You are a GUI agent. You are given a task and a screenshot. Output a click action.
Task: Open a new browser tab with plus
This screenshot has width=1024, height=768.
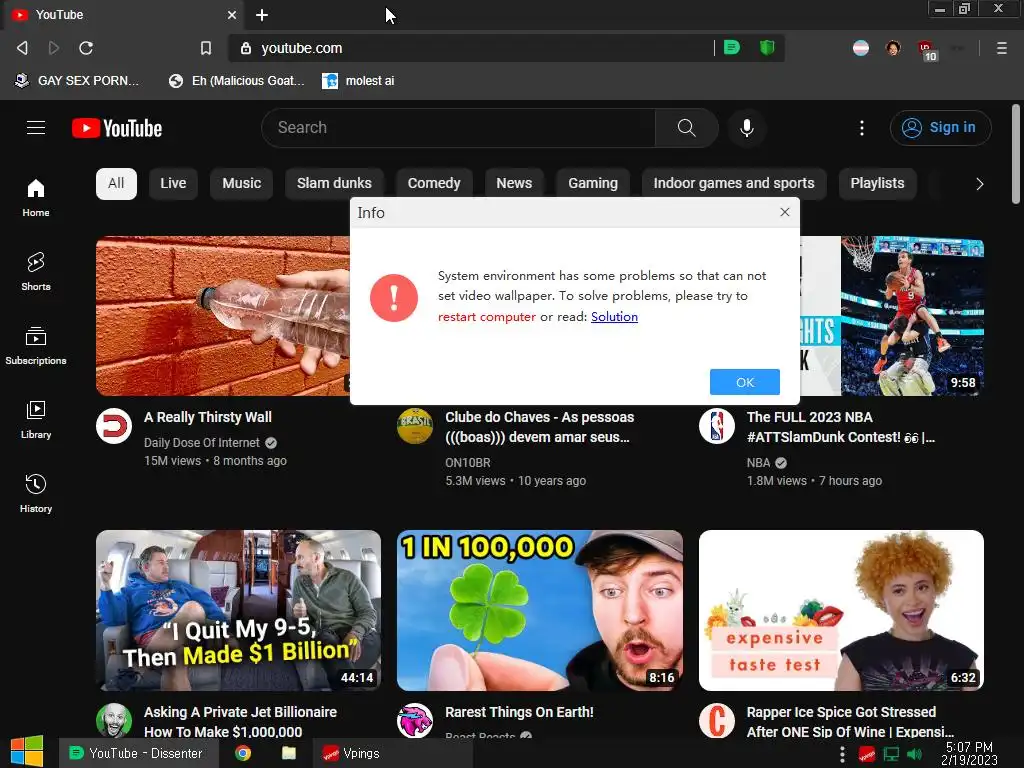[262, 15]
